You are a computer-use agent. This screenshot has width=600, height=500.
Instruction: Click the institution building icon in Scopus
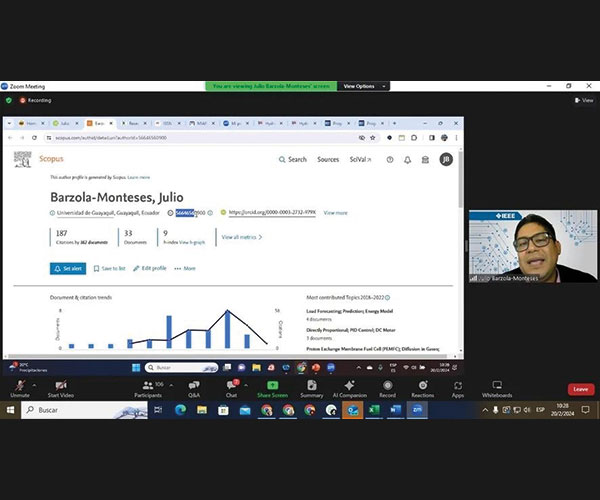(425, 160)
